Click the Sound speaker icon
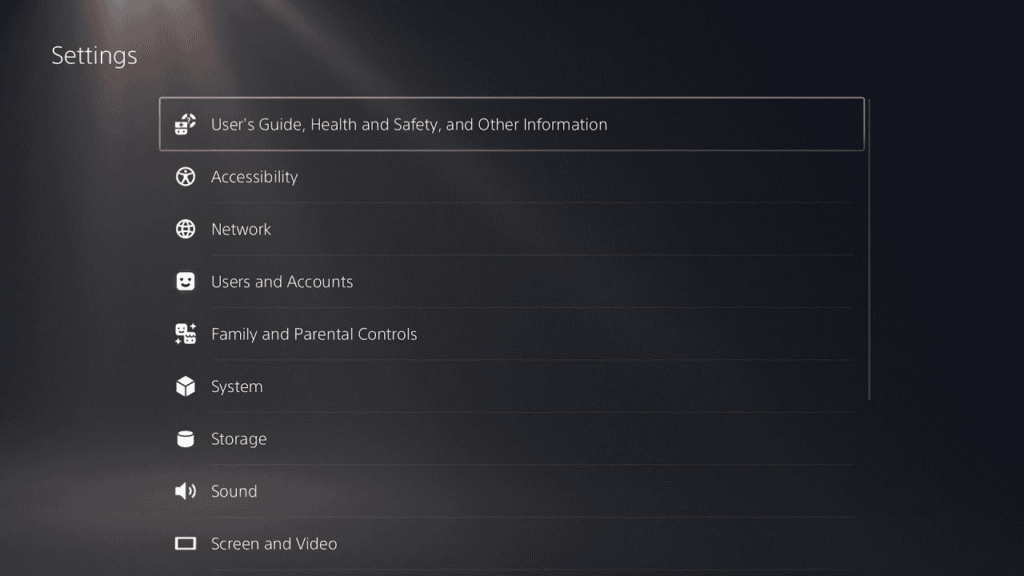Image resolution: width=1024 pixels, height=576 pixels. (186, 491)
